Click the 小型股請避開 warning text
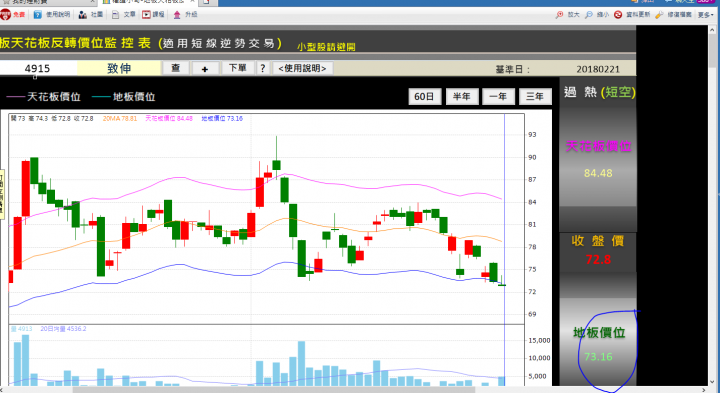The height and width of the screenshot is (393, 720). [x=326, y=47]
